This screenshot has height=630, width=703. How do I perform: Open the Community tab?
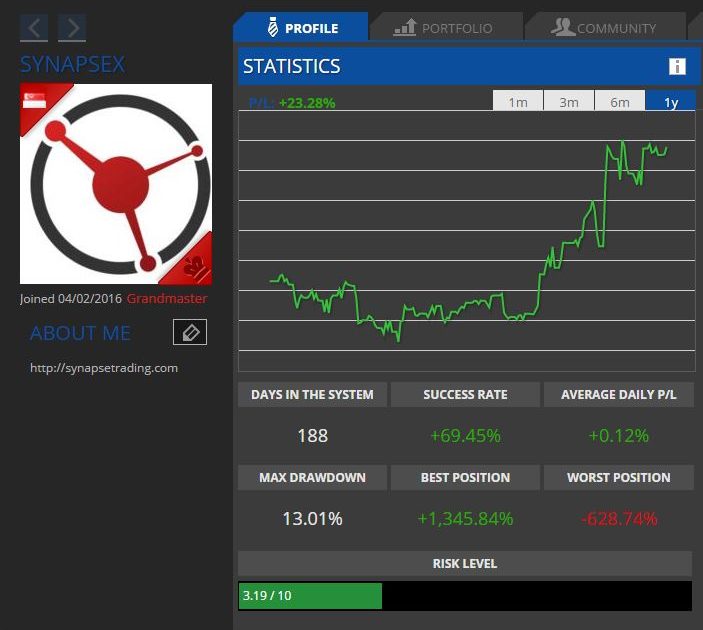[604, 28]
